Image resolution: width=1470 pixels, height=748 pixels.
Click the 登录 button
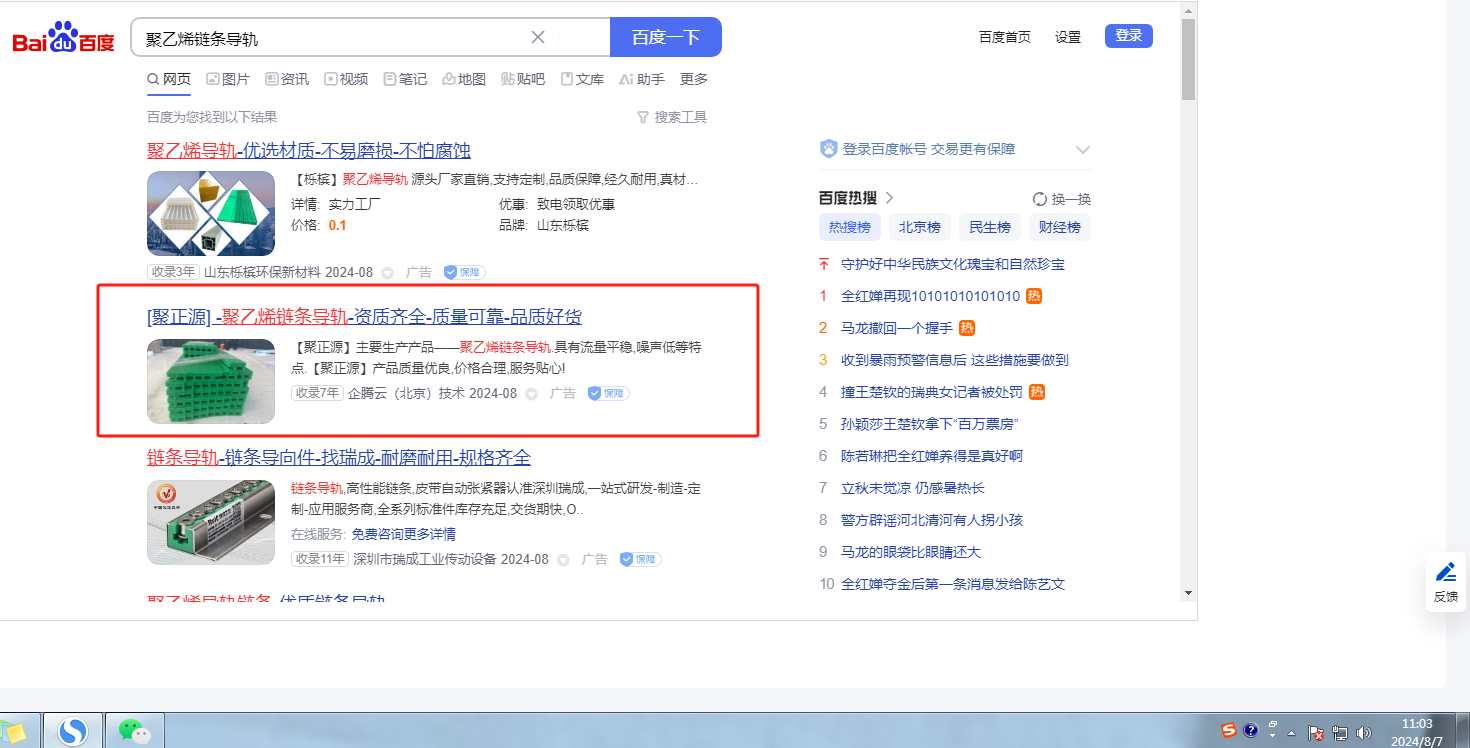pyautogui.click(x=1128, y=36)
